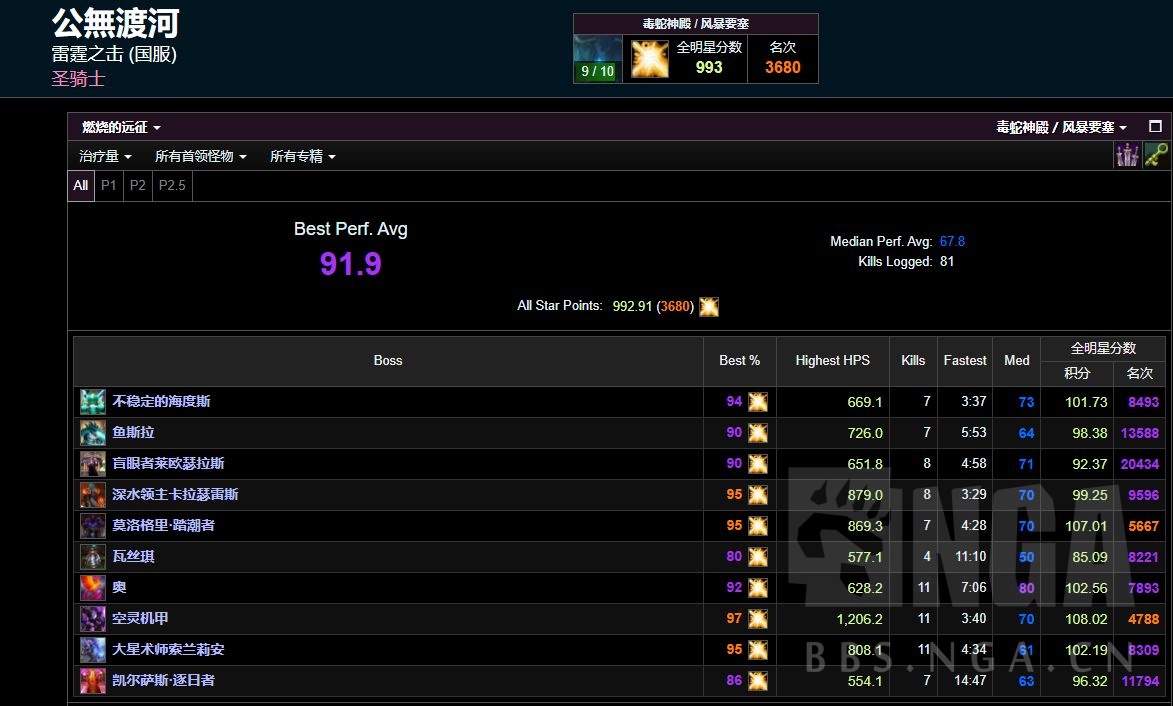The image size is (1173, 706).
Task: Click all-star icon in 空灵机甲 row
Action: click(758, 619)
